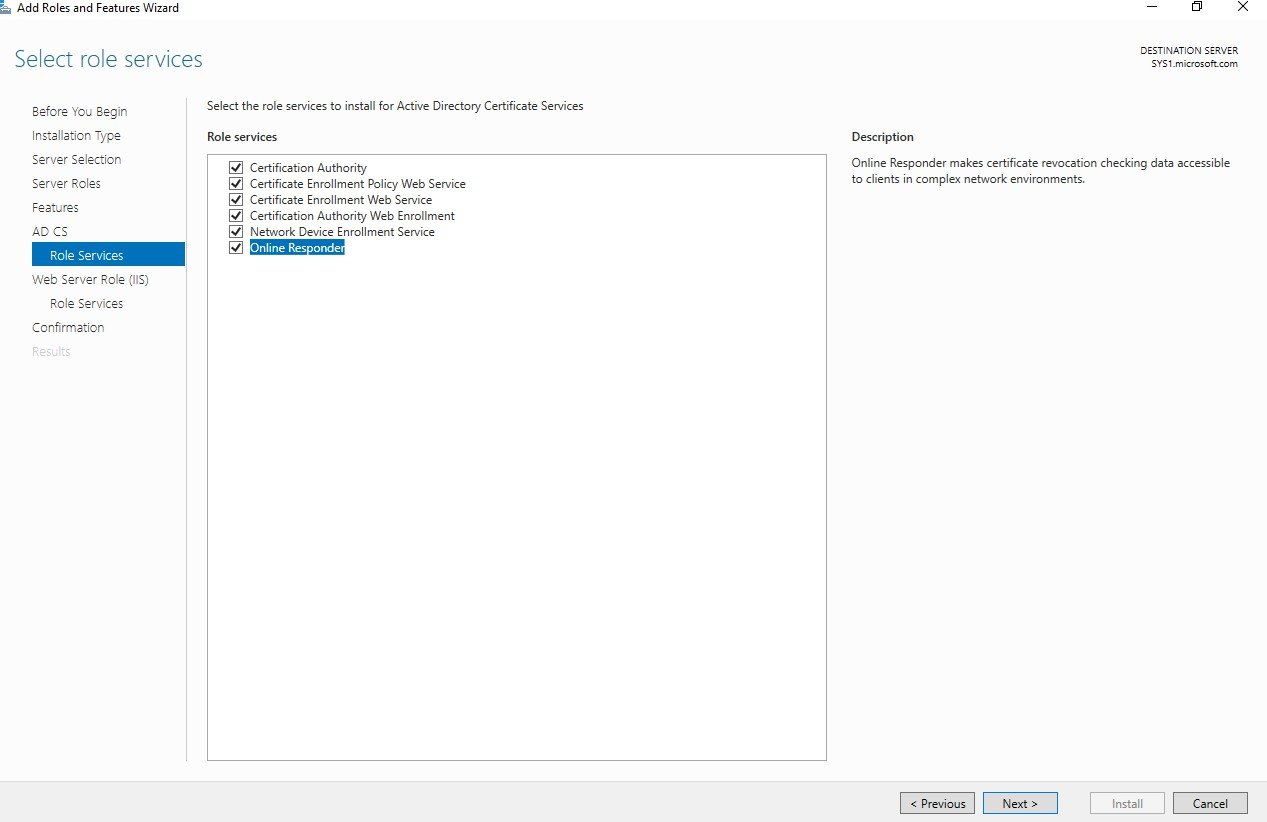This screenshot has width=1267, height=822.
Task: Click the wizard icon in title bar
Action: pyautogui.click(x=6, y=7)
